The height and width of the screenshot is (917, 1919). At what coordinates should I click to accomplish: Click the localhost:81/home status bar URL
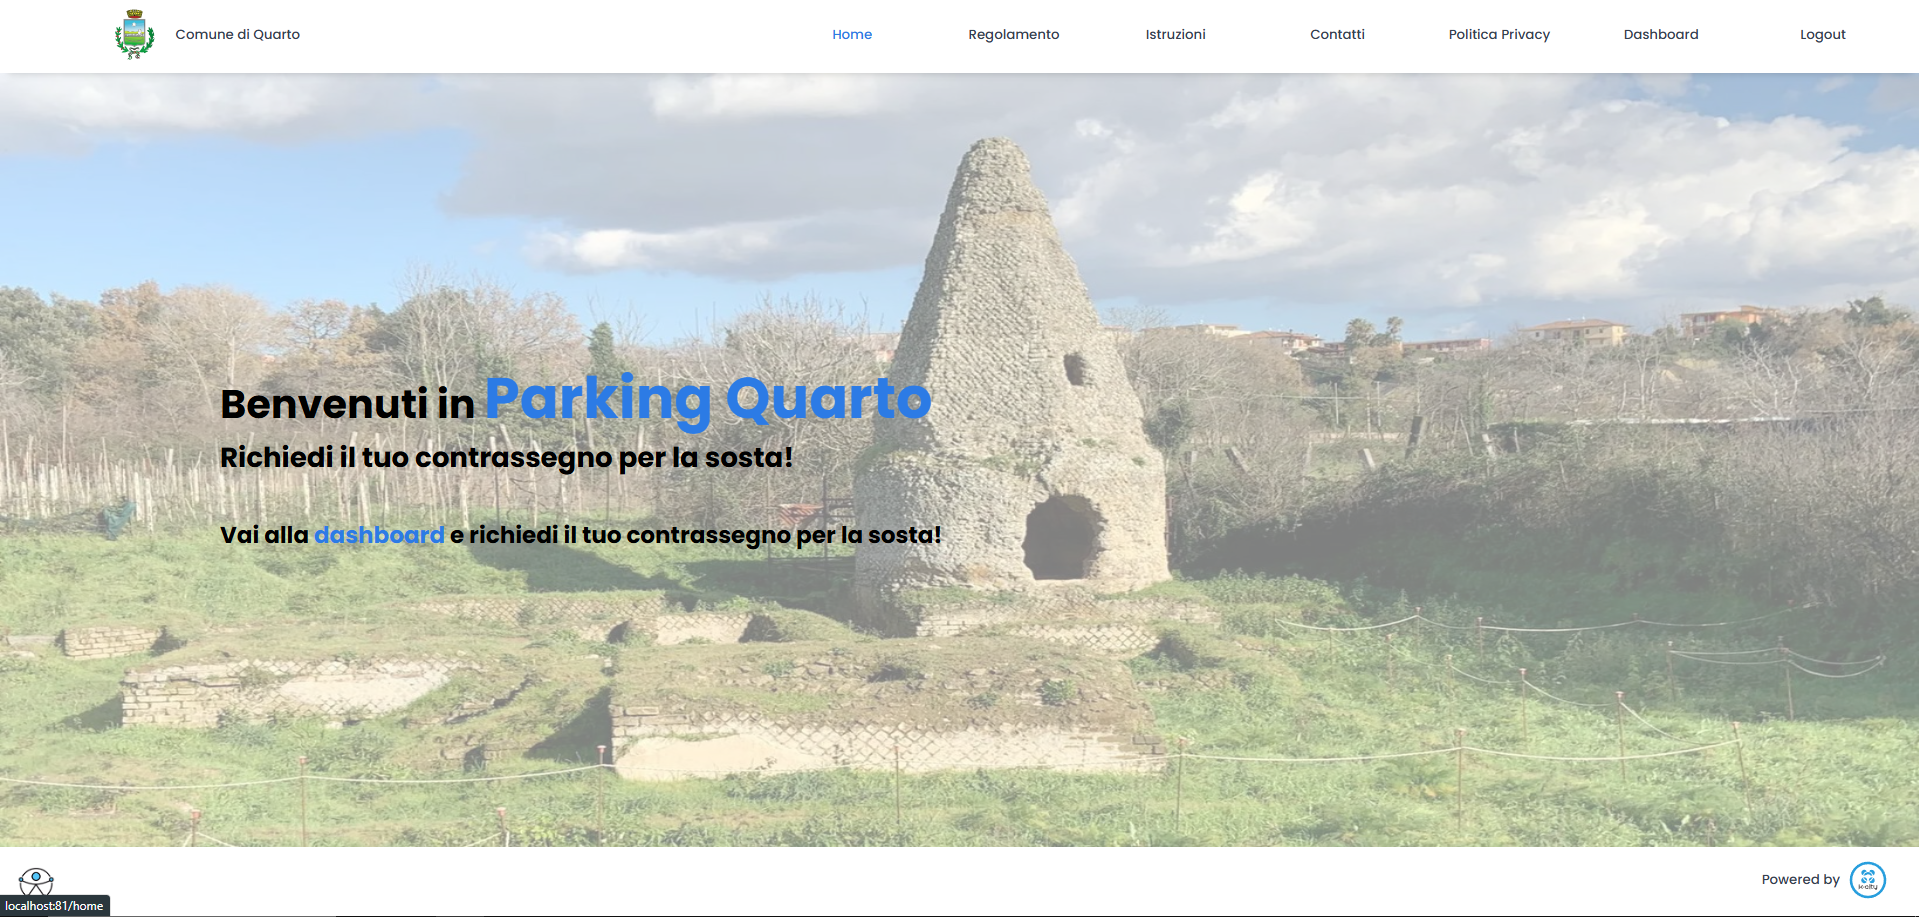[55, 906]
